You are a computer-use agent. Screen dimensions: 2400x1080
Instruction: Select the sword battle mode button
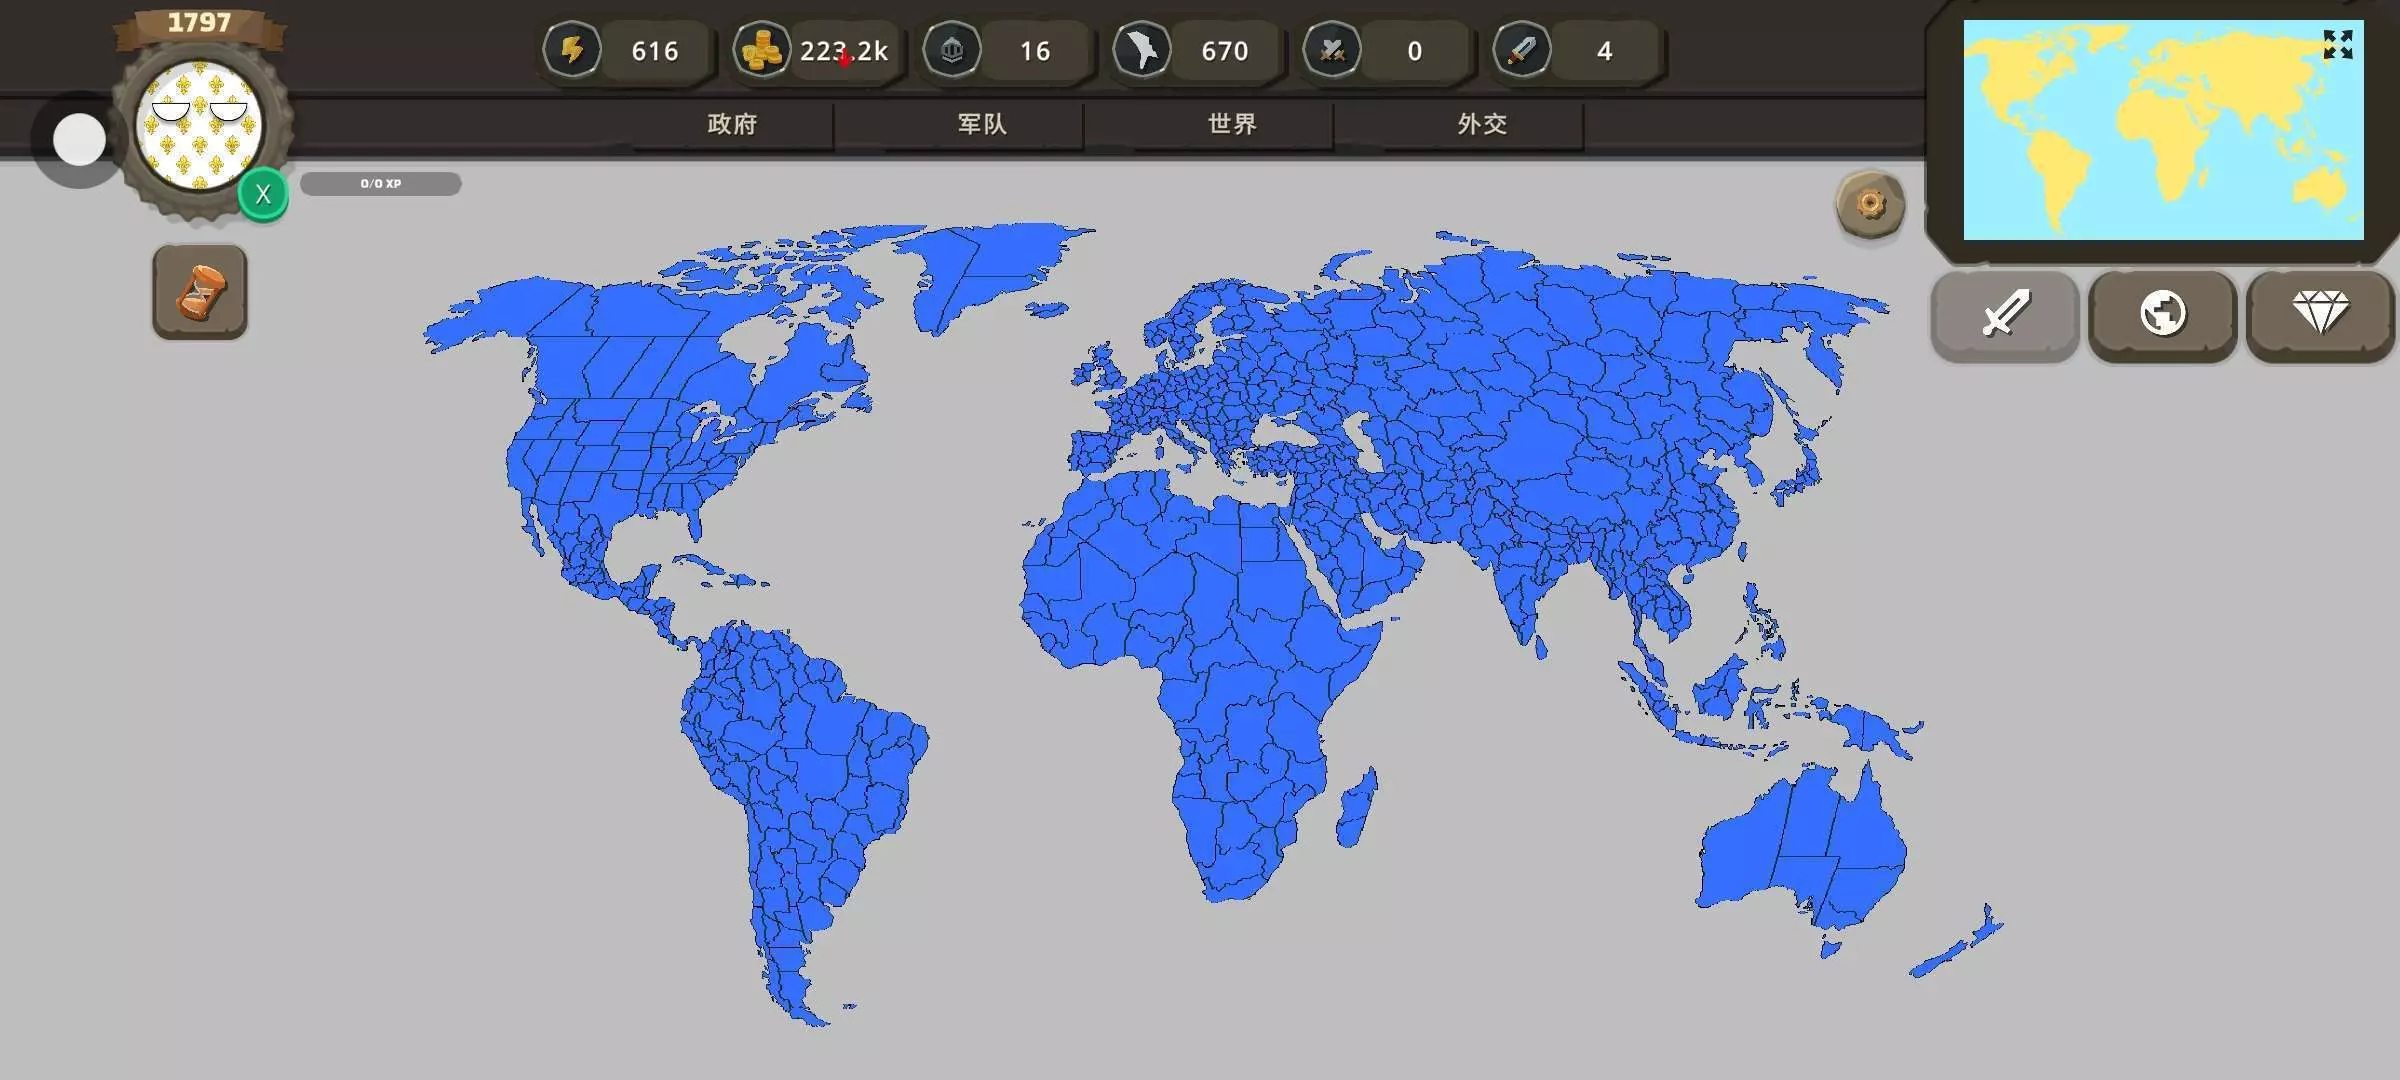pyautogui.click(x=2005, y=314)
